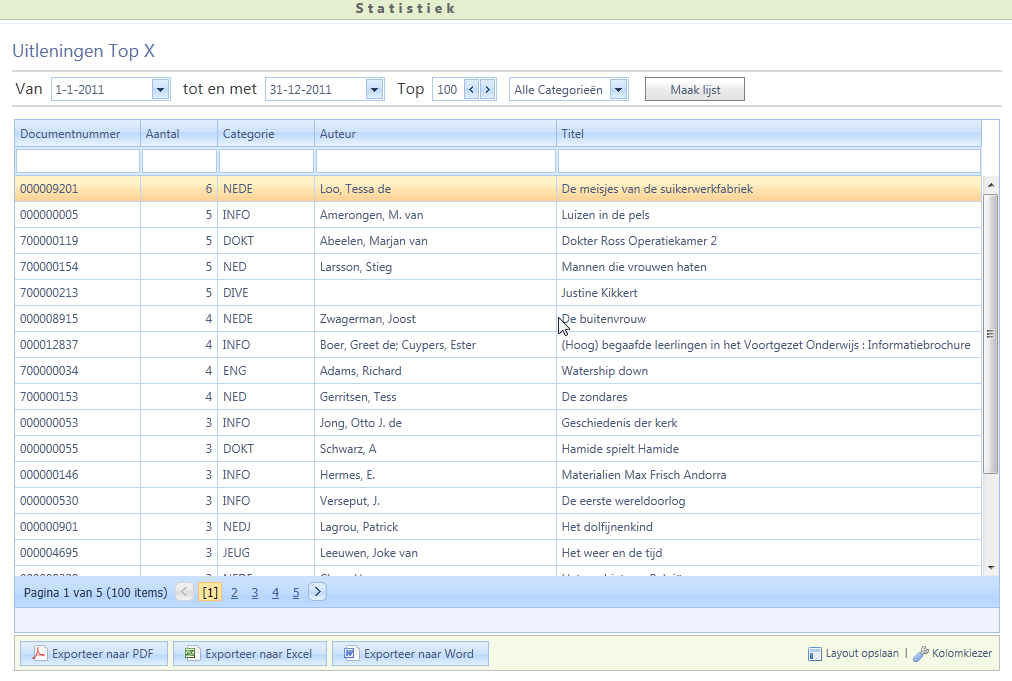
Task: Go to page 4 of results
Action: tap(276, 593)
